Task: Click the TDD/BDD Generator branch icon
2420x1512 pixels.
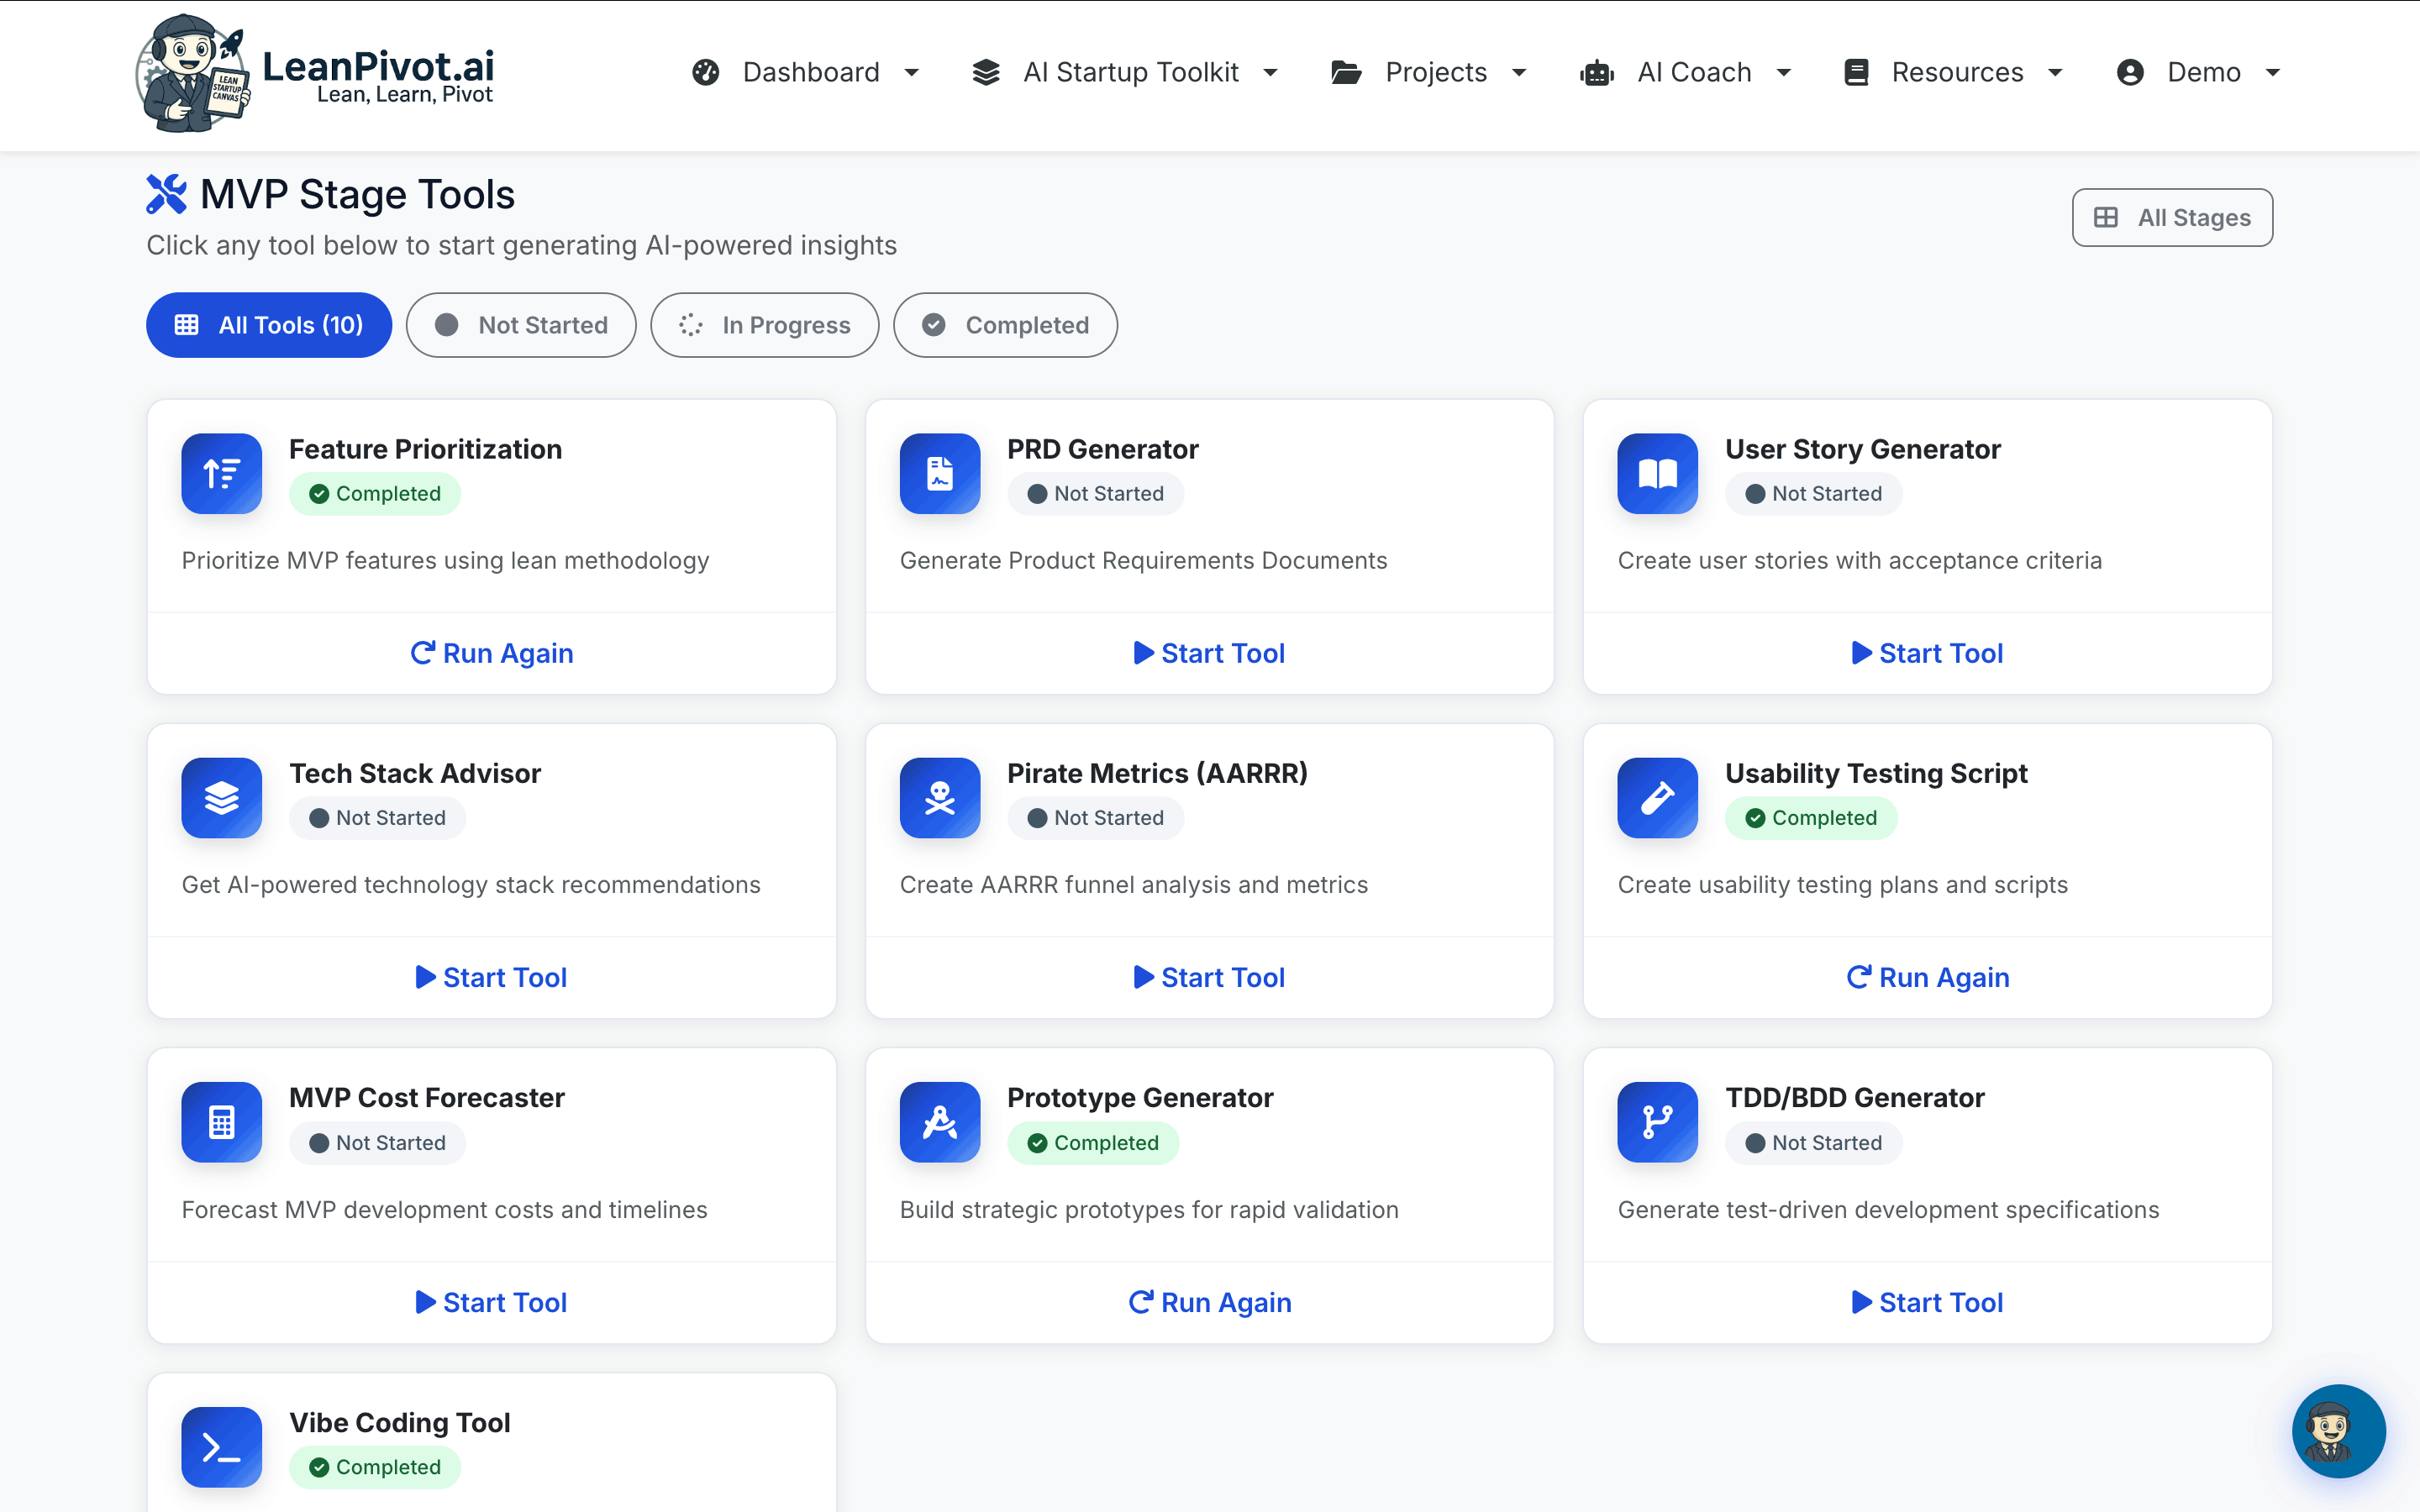Action: 1656,1122
